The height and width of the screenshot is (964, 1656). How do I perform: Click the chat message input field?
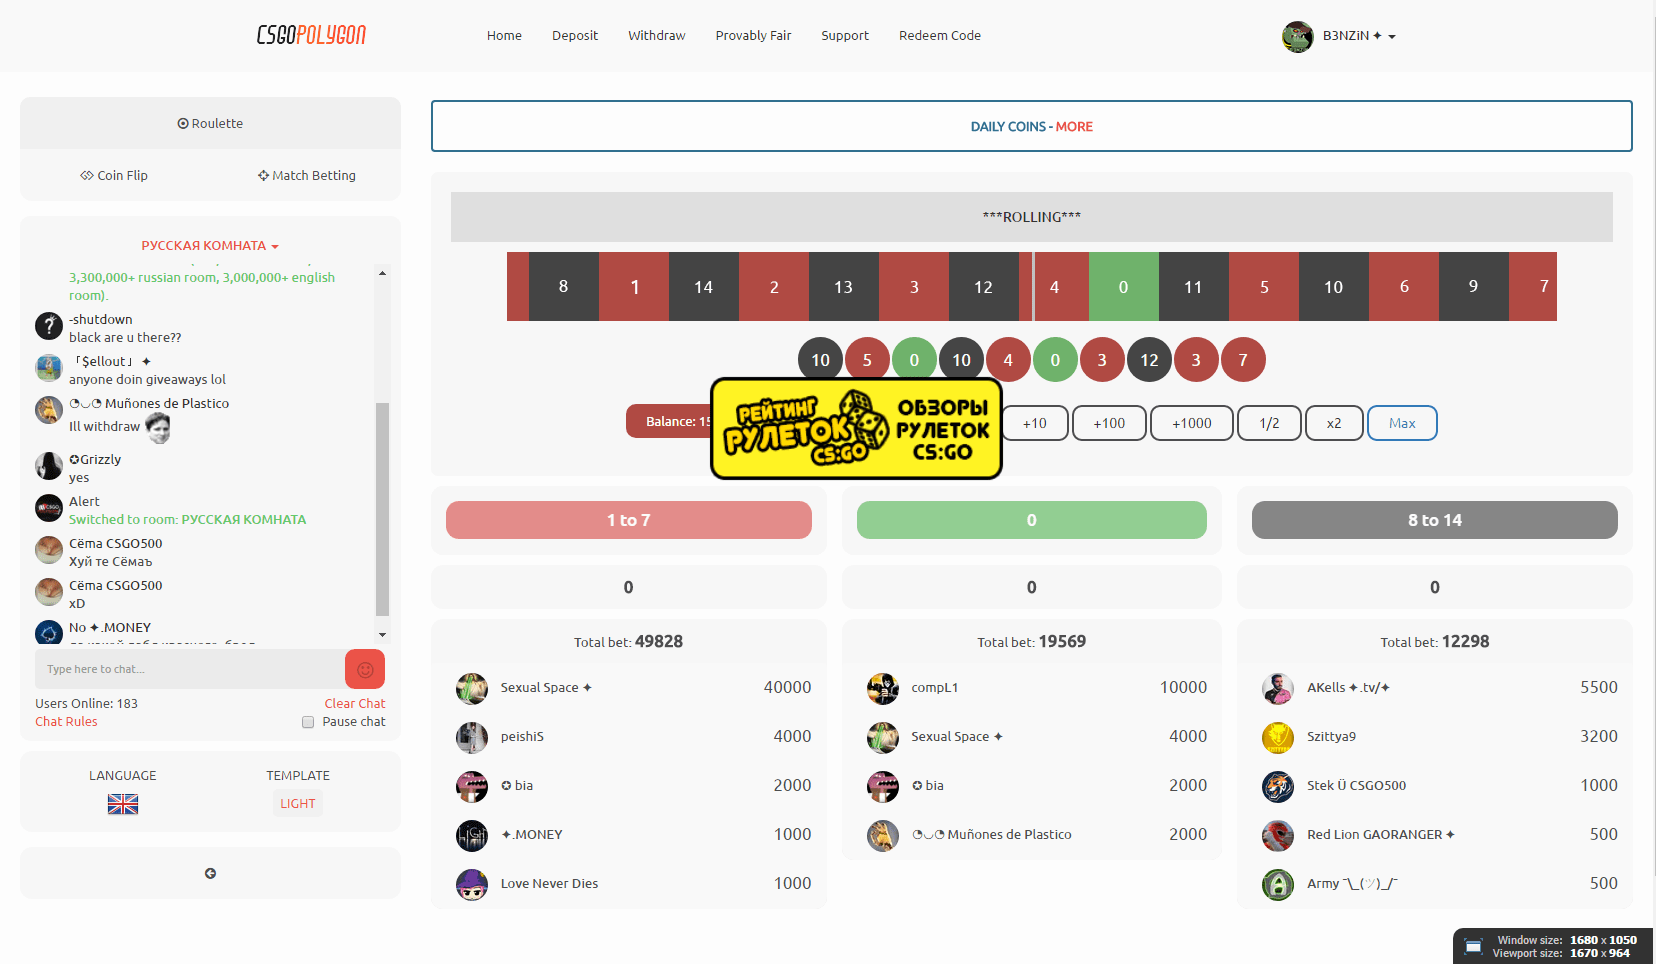(x=190, y=669)
